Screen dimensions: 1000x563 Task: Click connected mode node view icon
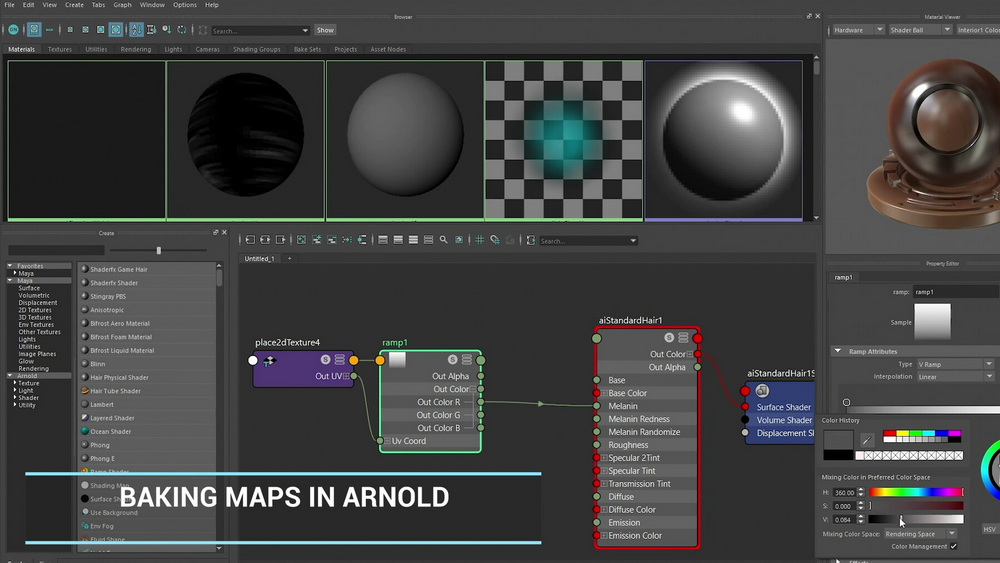tap(398, 240)
